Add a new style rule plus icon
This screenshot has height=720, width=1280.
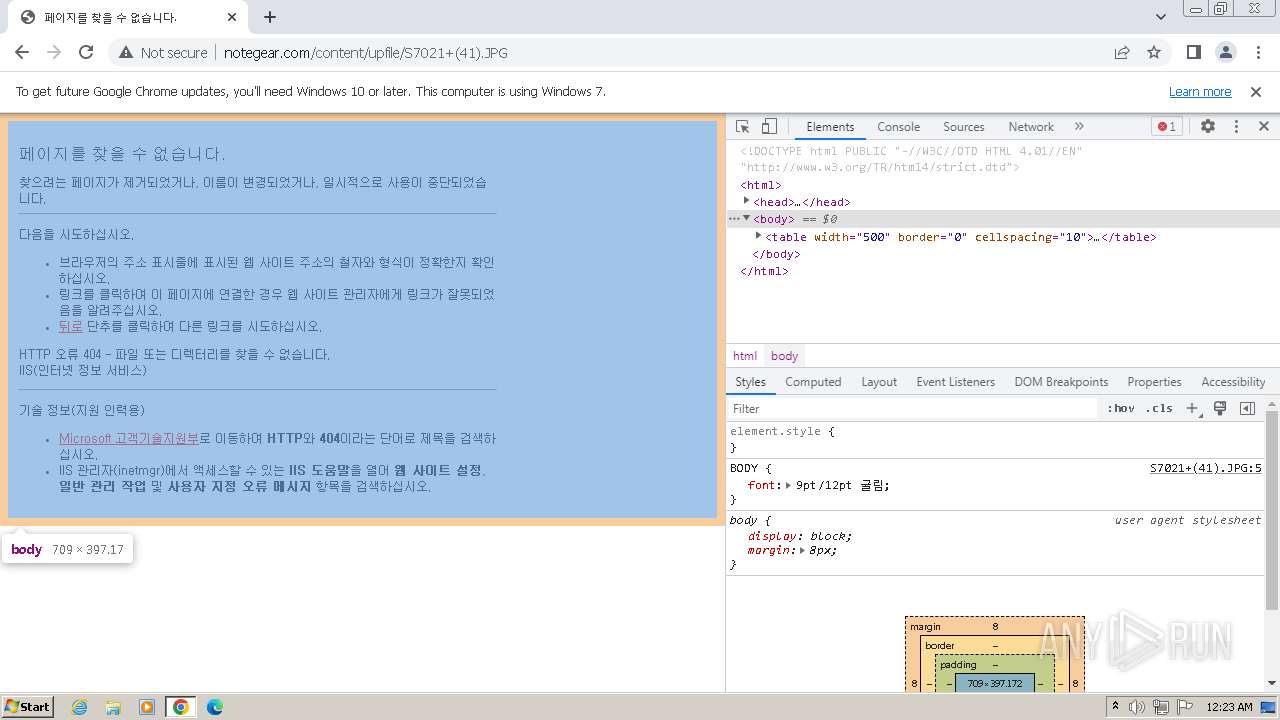coord(1192,408)
